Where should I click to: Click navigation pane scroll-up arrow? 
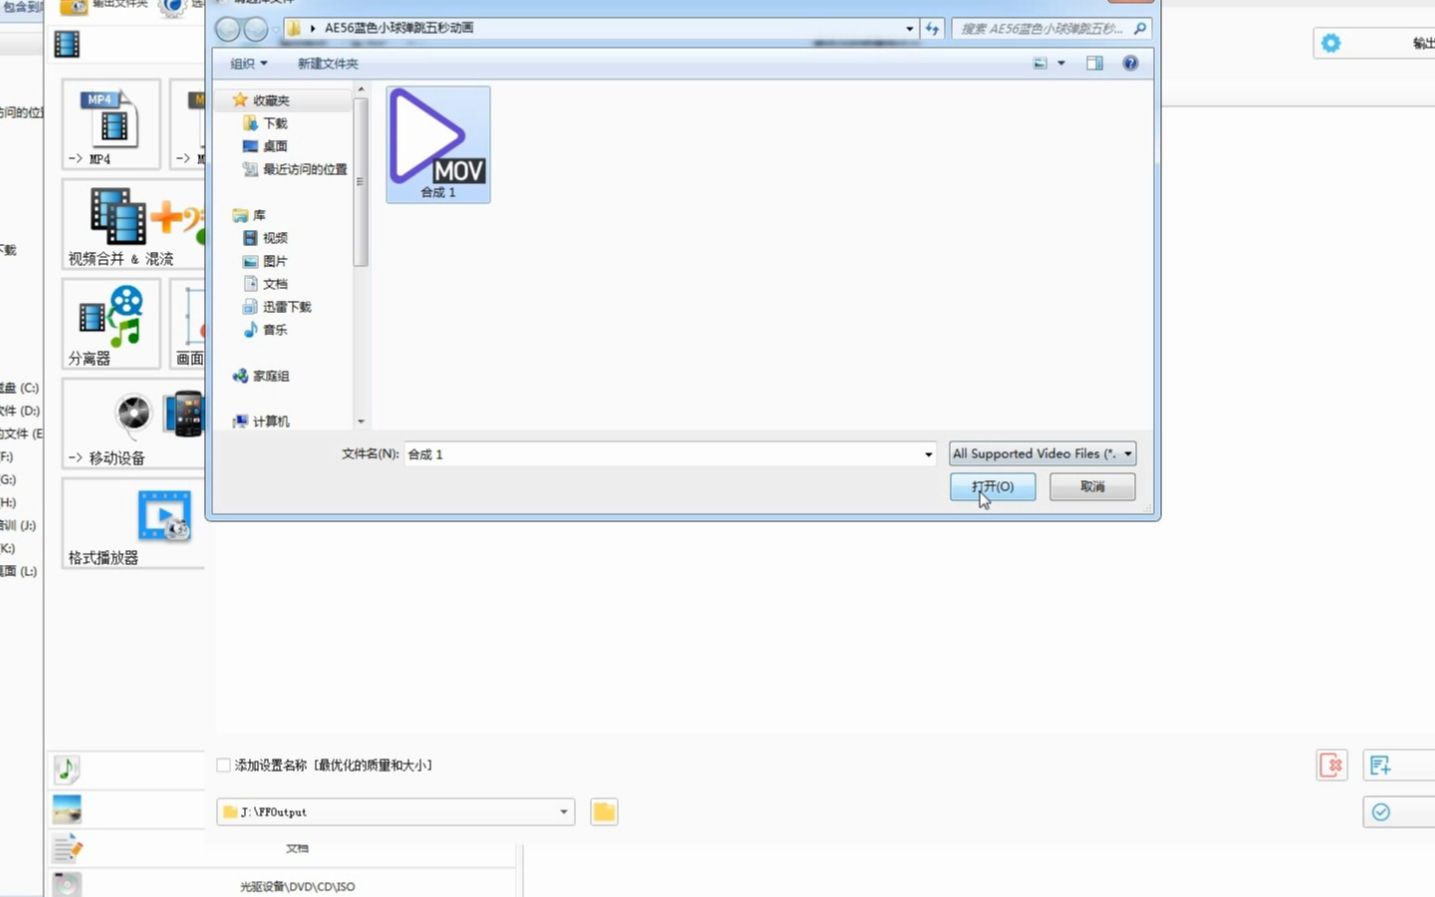pos(361,90)
